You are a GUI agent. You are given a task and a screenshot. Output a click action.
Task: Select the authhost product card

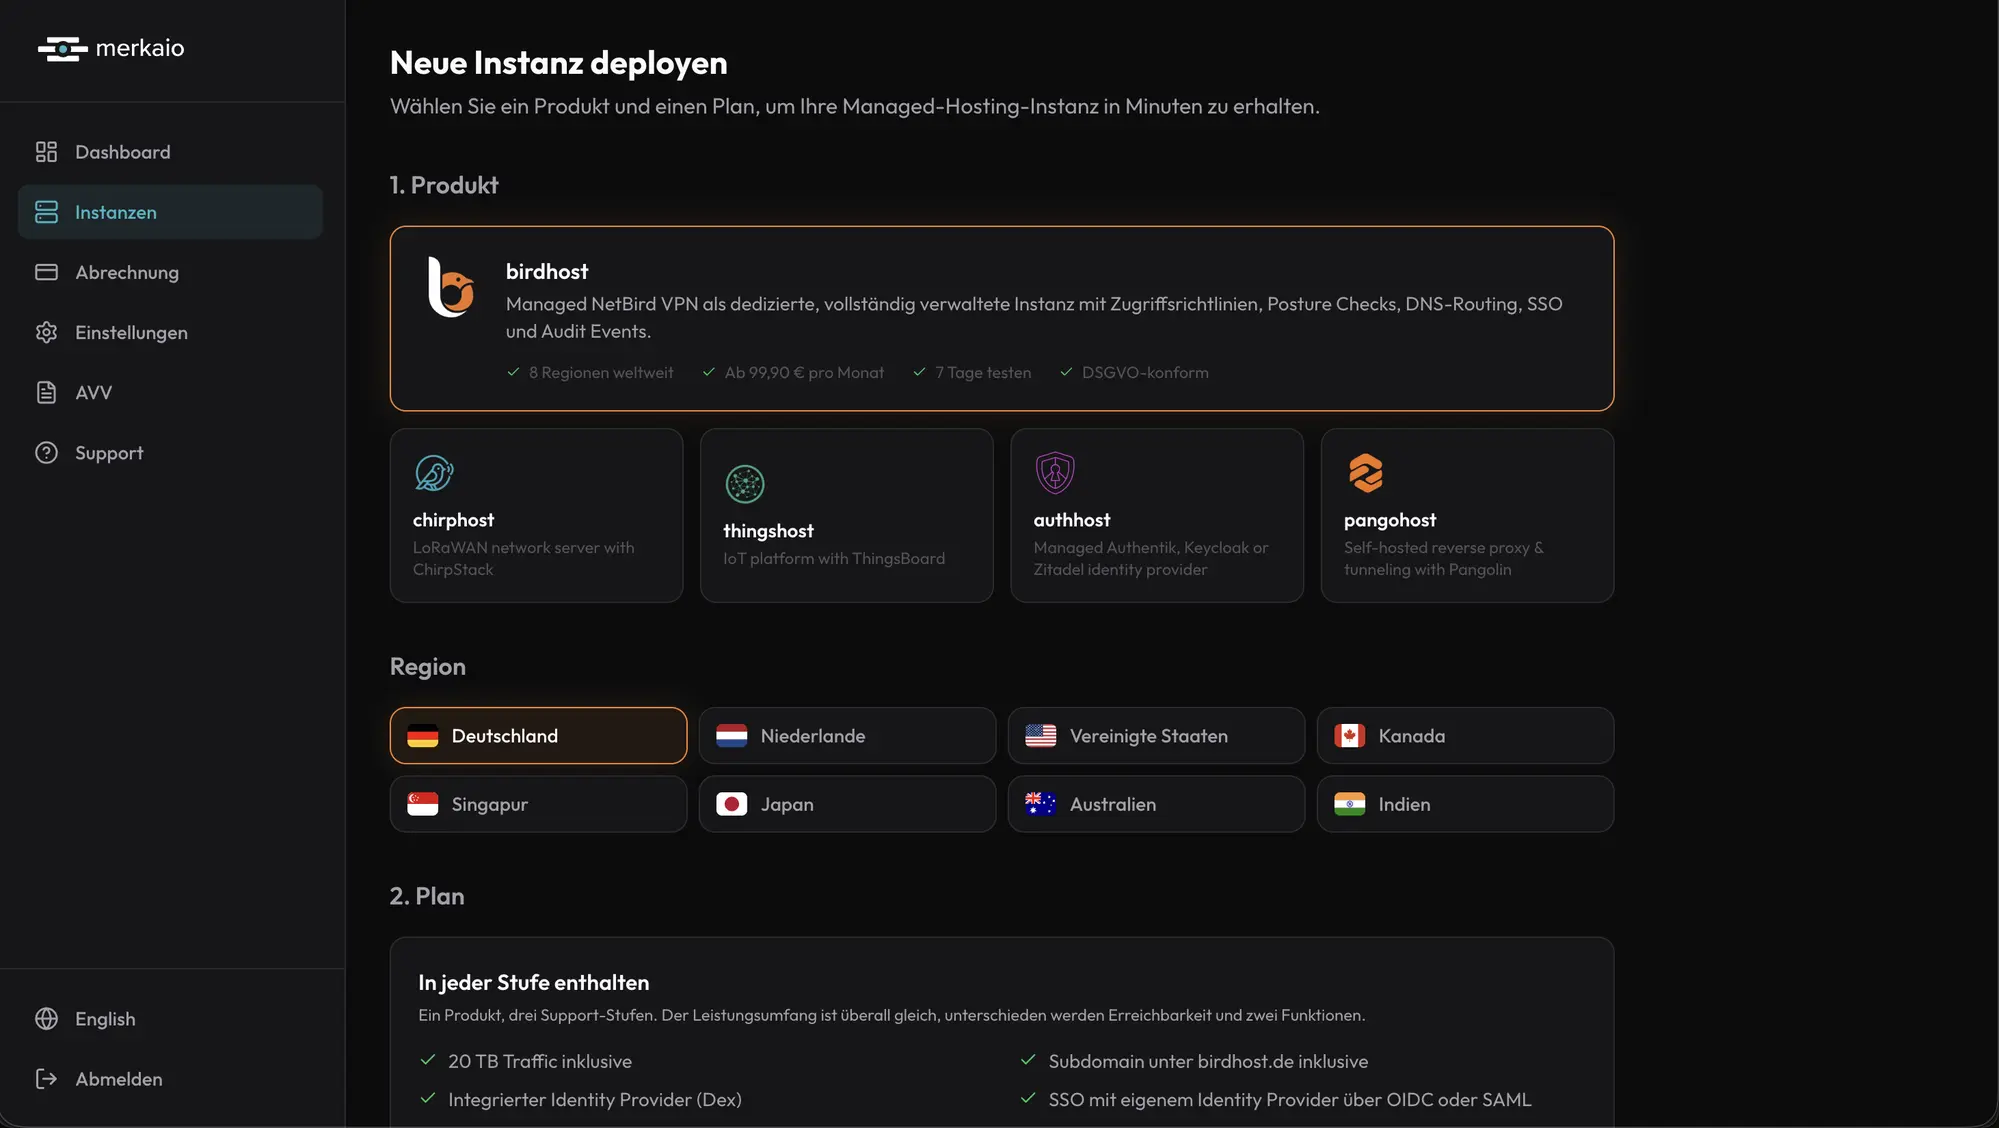(1157, 515)
